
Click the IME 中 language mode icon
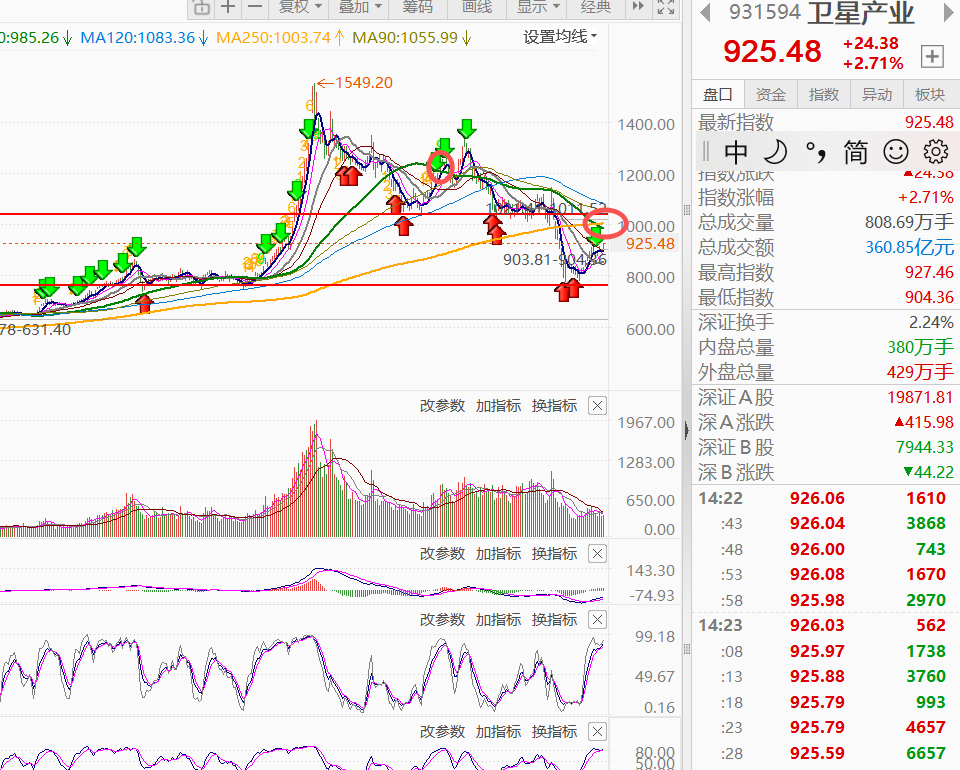coord(735,152)
